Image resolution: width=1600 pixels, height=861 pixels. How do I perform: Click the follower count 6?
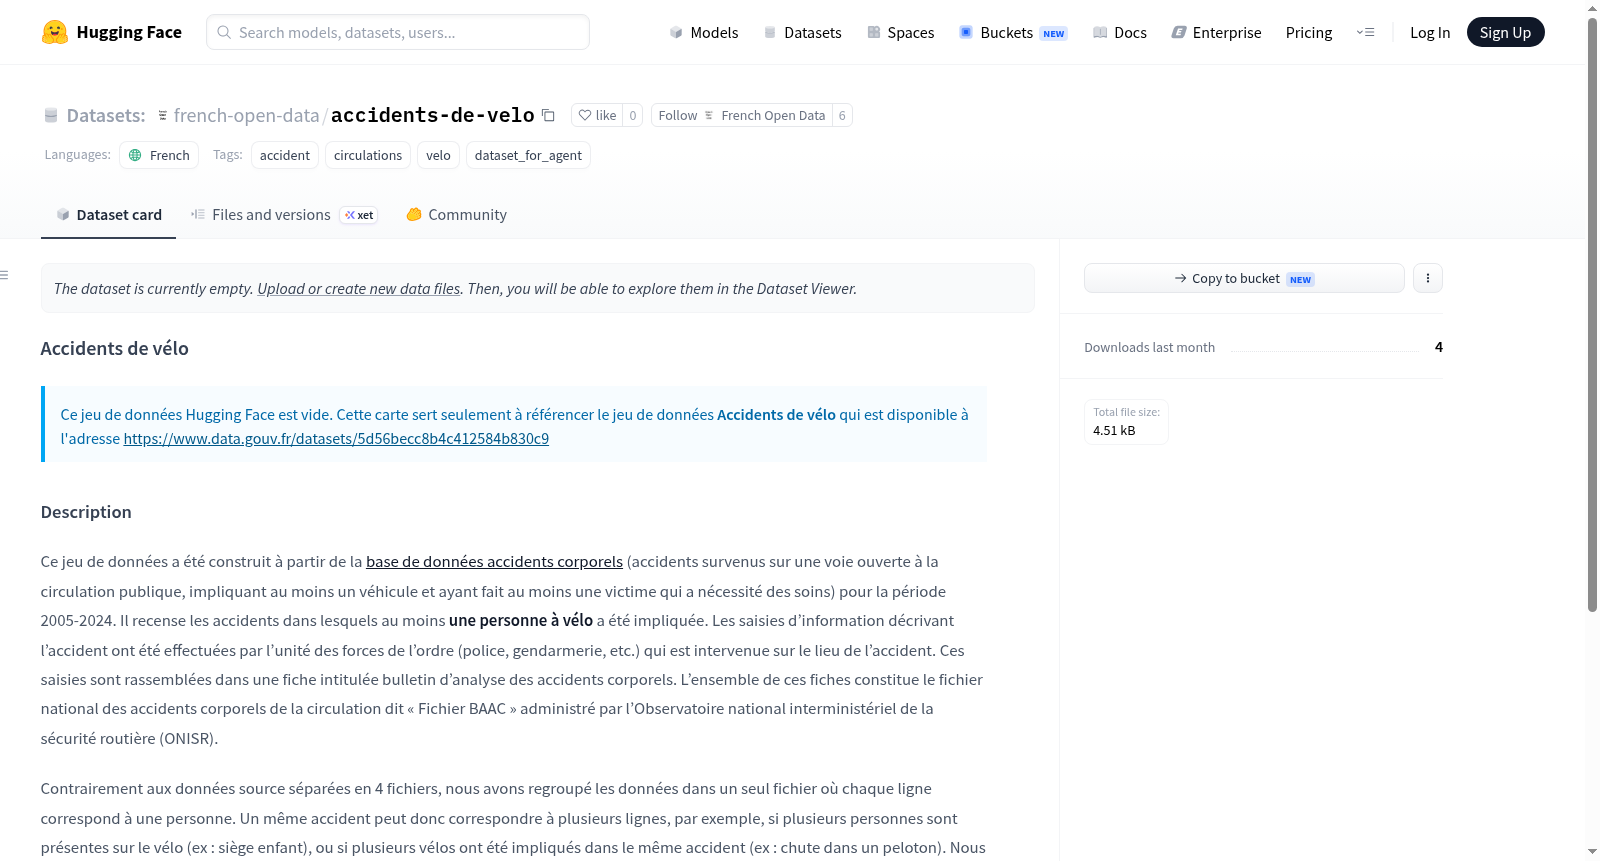click(x=842, y=115)
